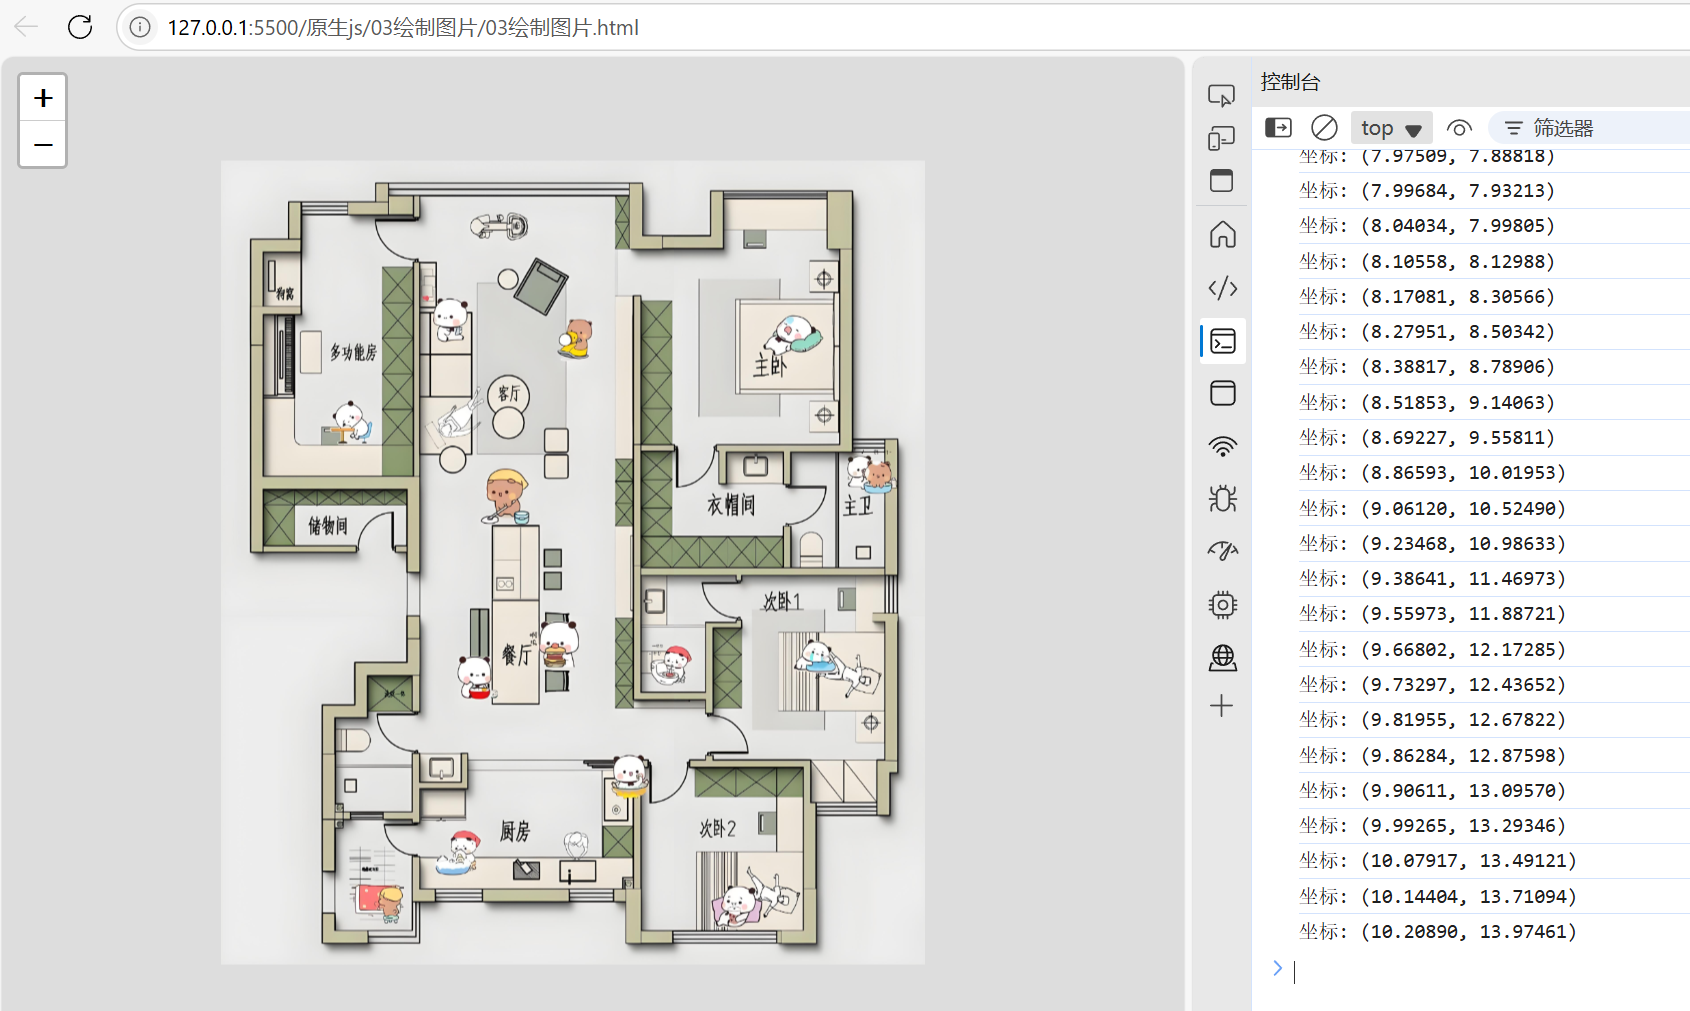This screenshot has width=1690, height=1011.
Task: Click the map zoom out (−) button
Action: coord(43,145)
